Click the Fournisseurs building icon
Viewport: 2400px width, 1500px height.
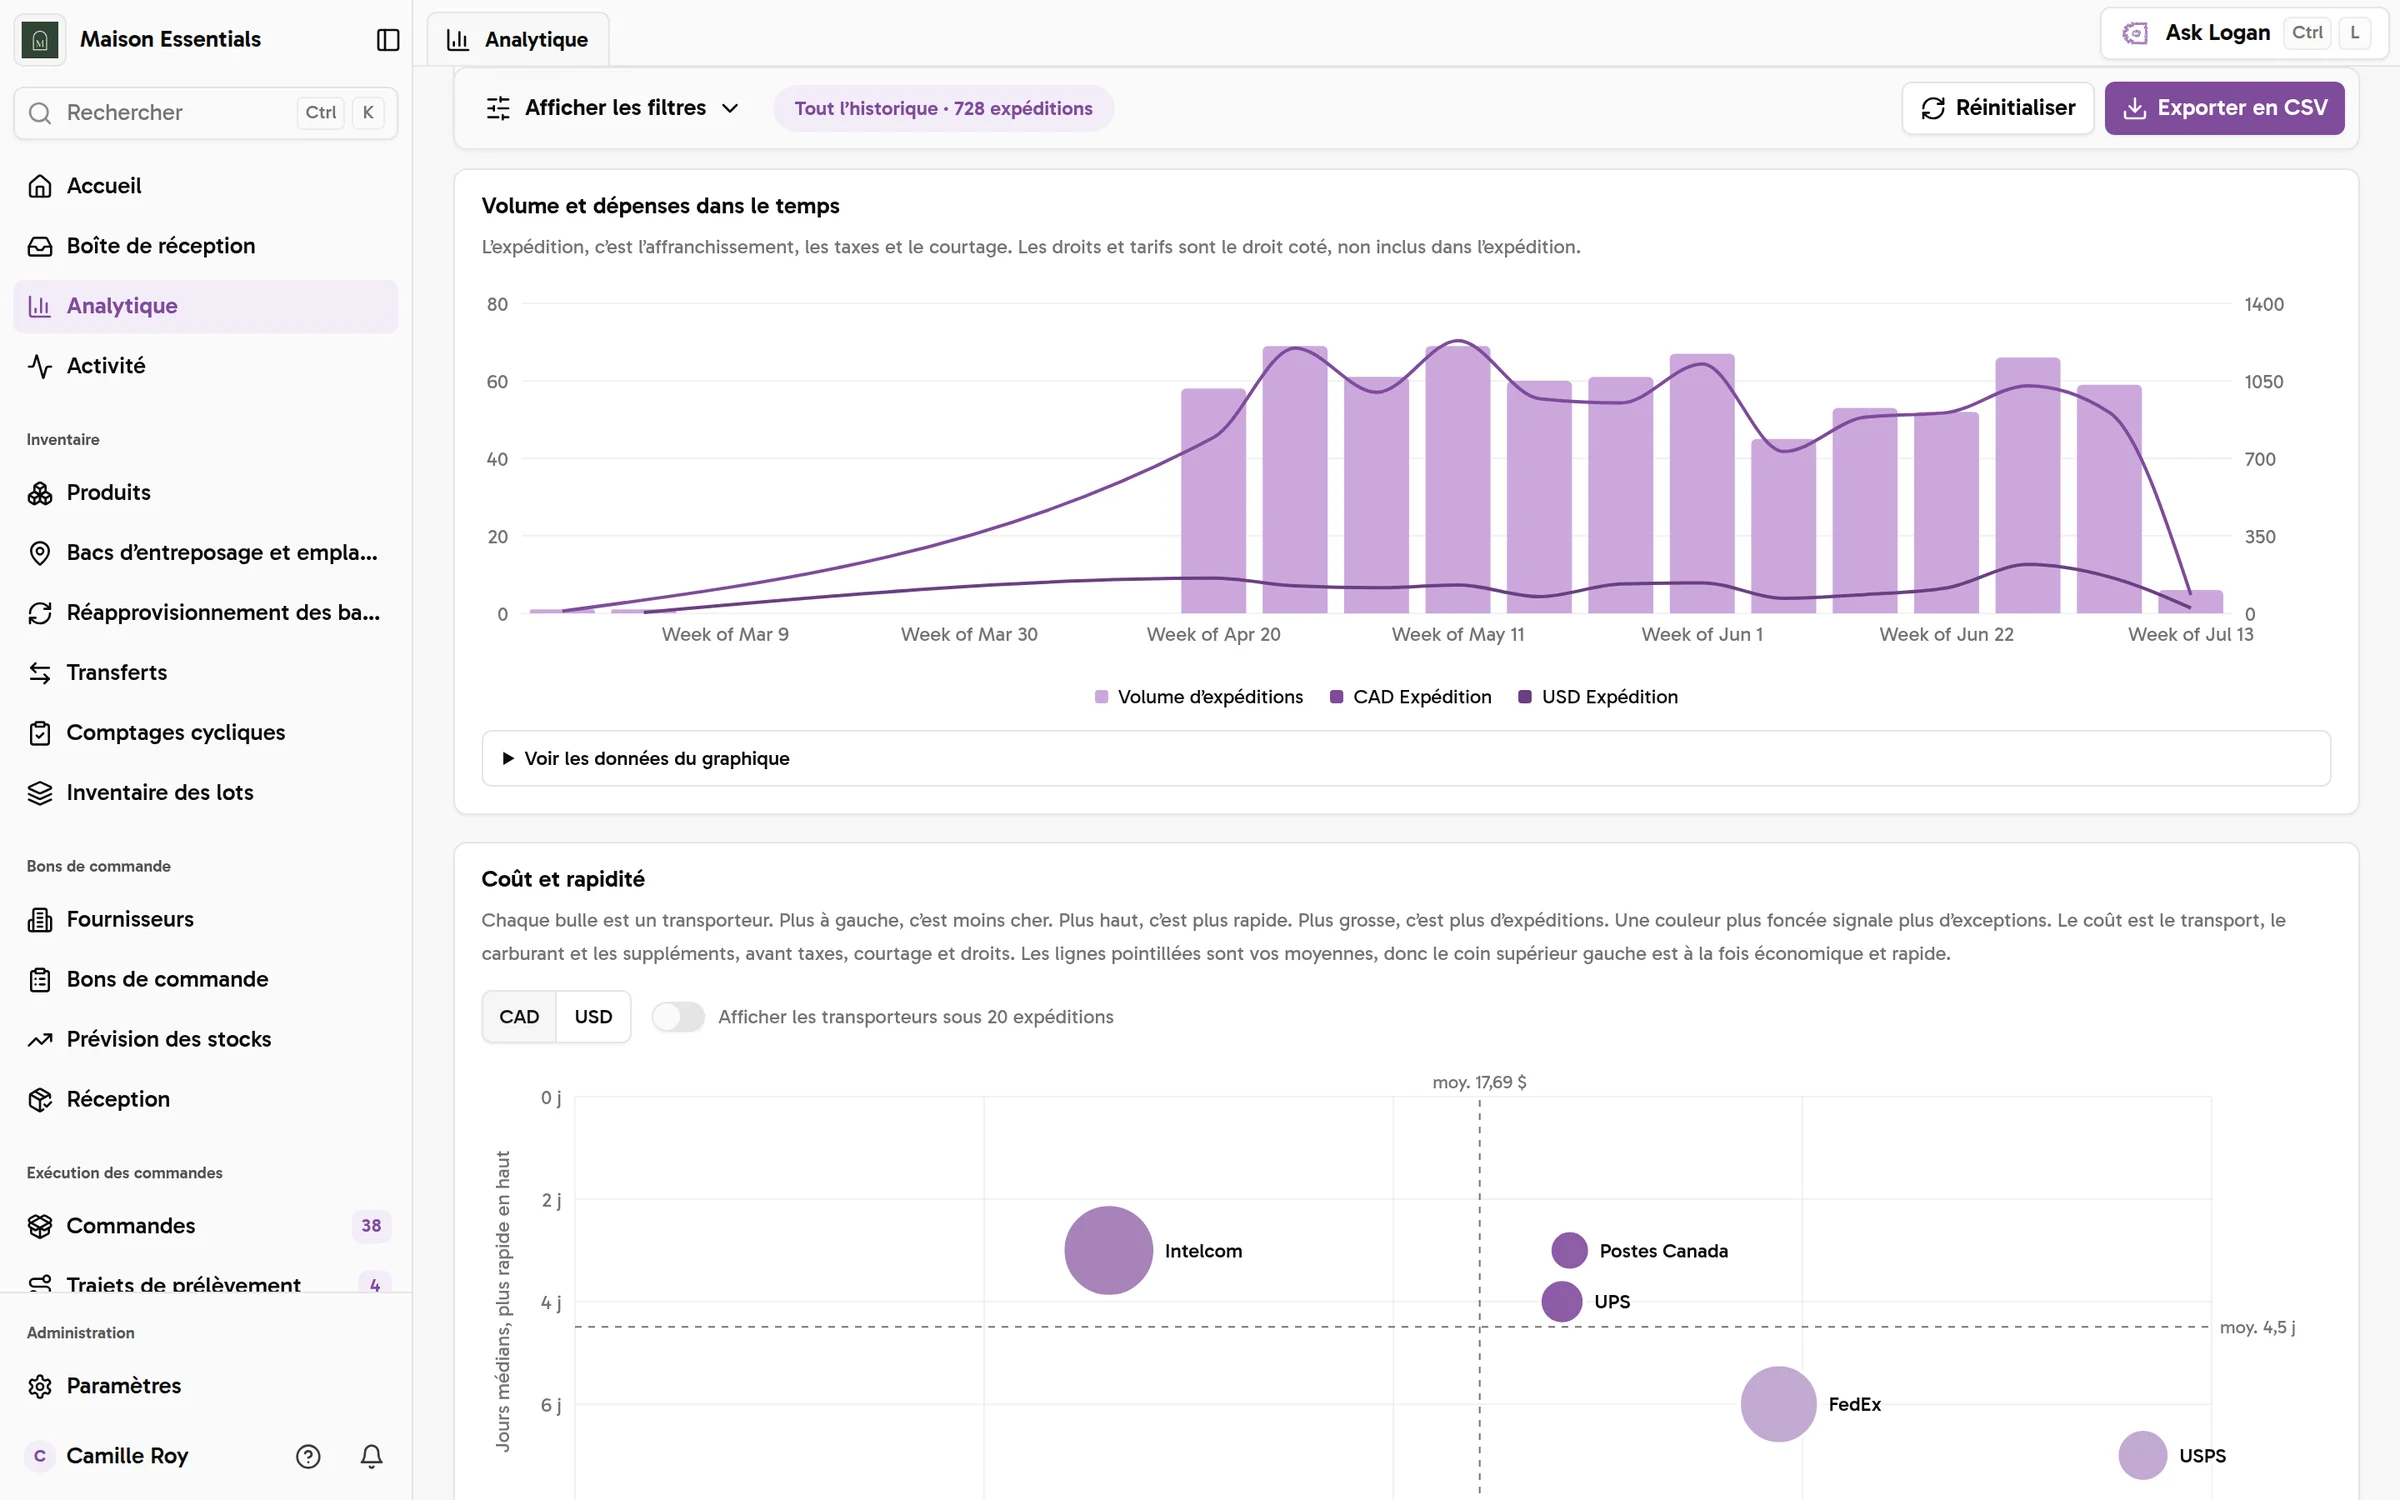click(x=40, y=920)
